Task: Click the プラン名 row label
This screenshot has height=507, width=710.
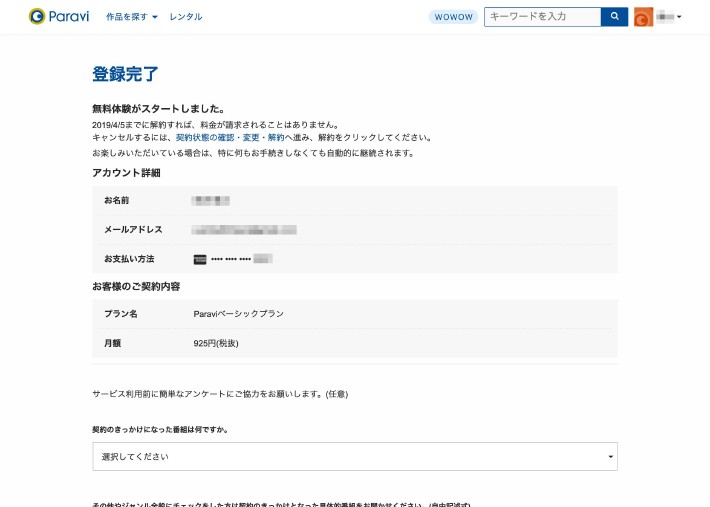Action: [x=121, y=314]
